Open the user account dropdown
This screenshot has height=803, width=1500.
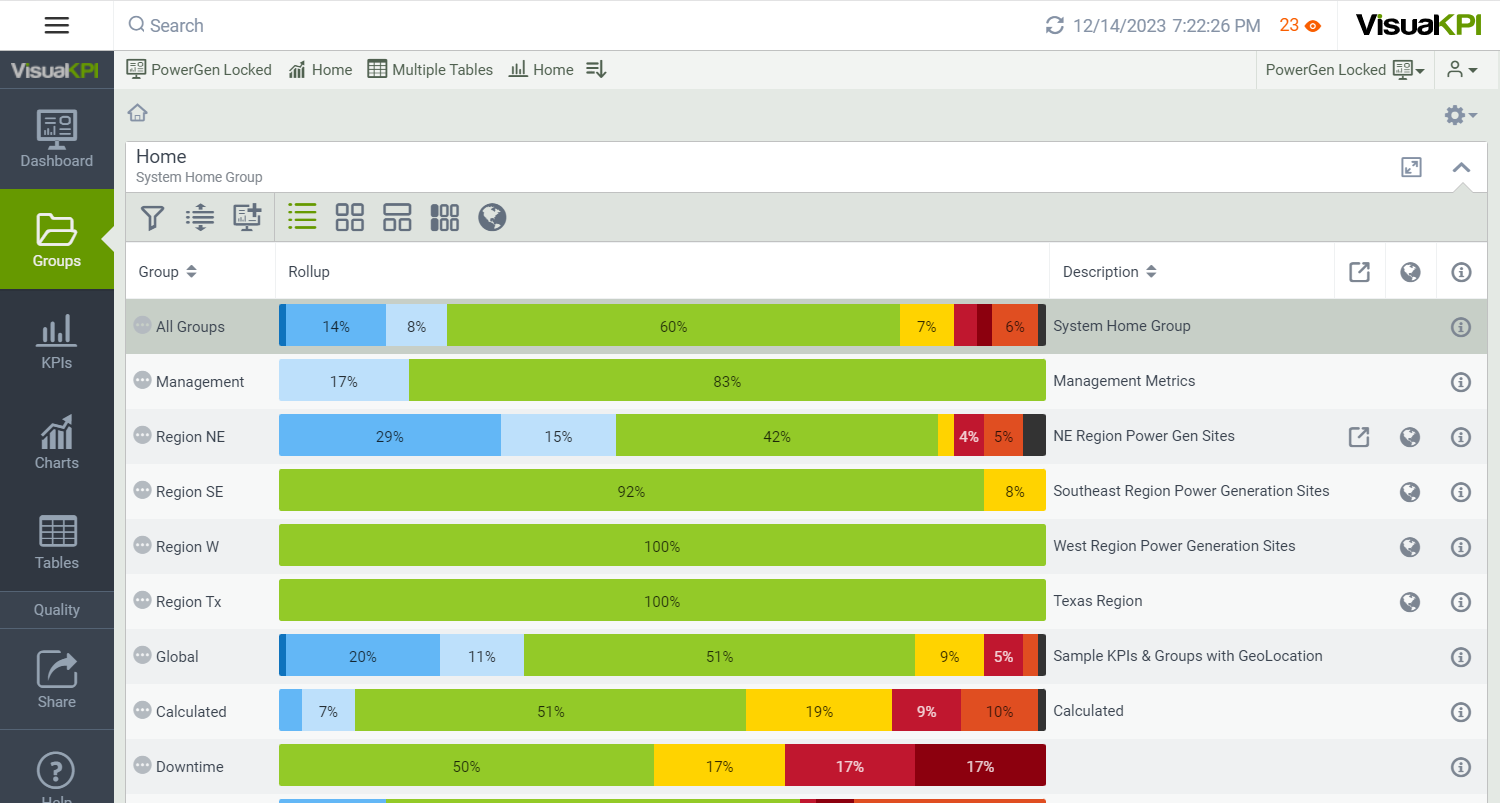point(1461,70)
